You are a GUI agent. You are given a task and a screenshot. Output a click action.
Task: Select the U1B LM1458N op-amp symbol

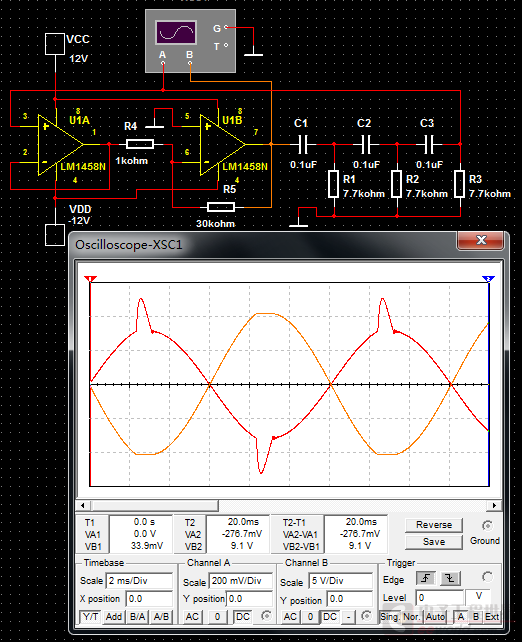click(x=223, y=145)
